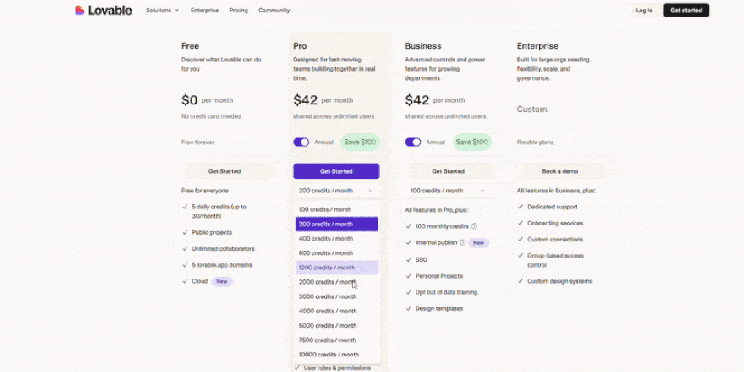
Task: Click the Free forever text
Action: click(x=197, y=142)
